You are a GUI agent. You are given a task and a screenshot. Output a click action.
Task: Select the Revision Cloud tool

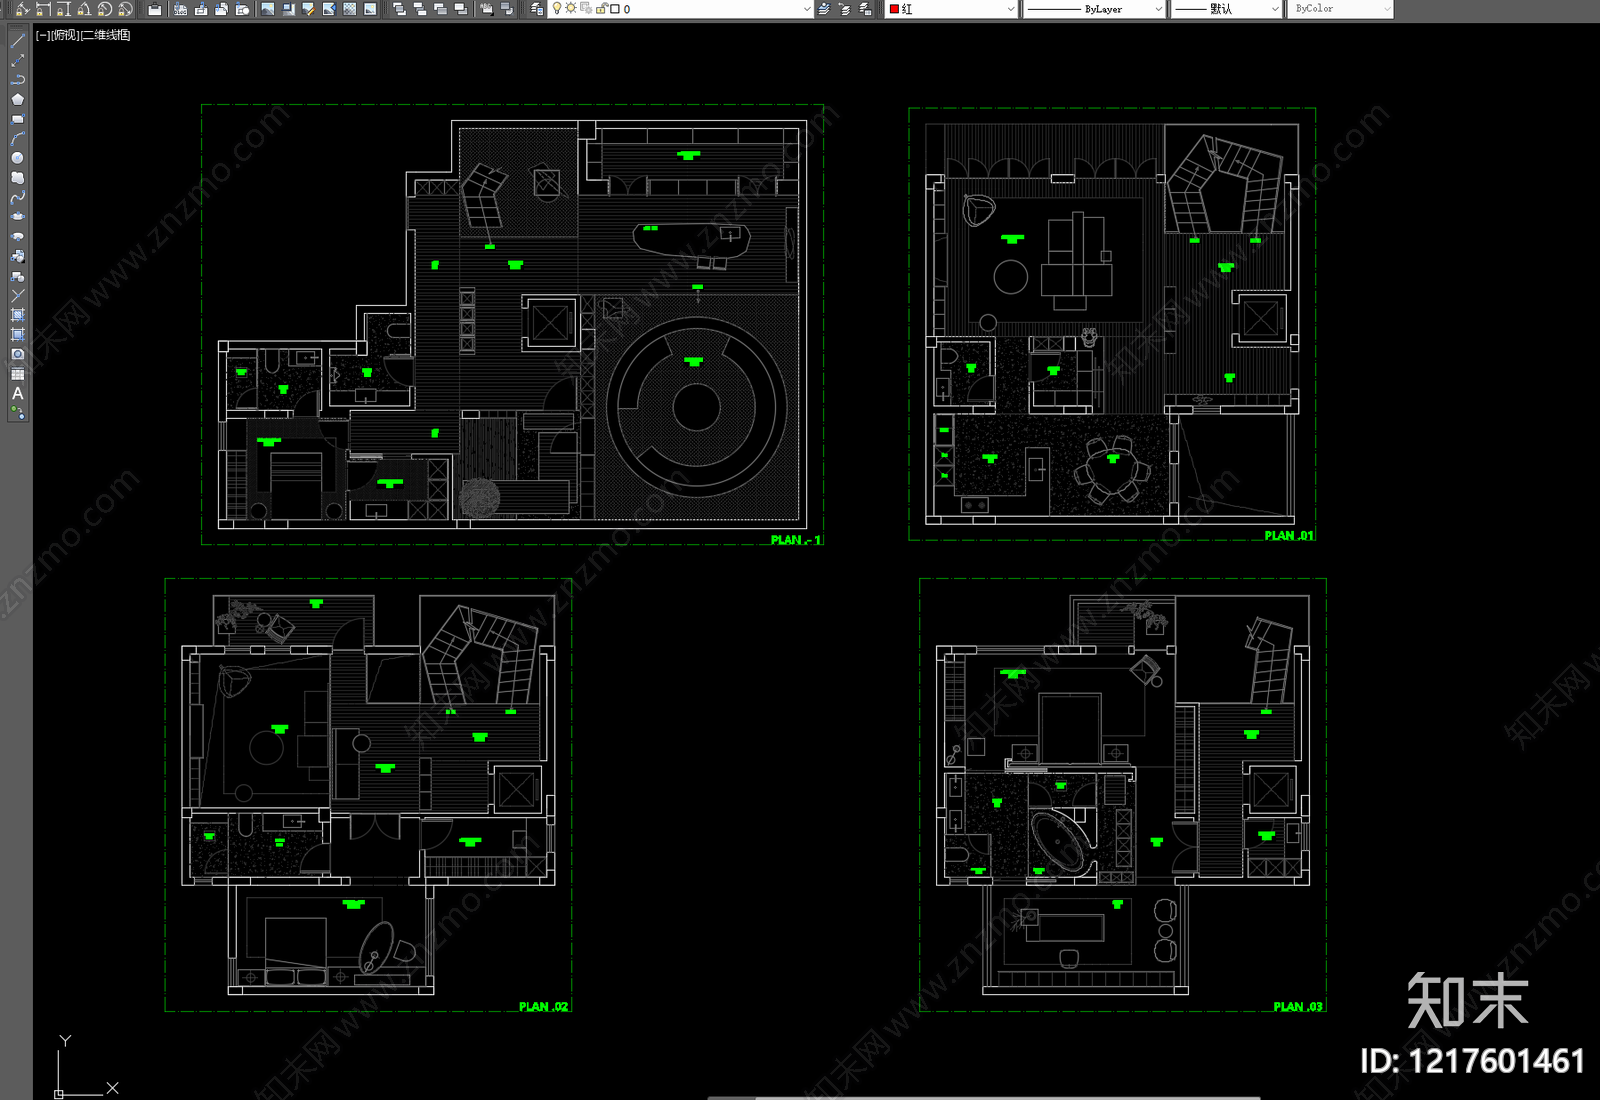tap(18, 177)
